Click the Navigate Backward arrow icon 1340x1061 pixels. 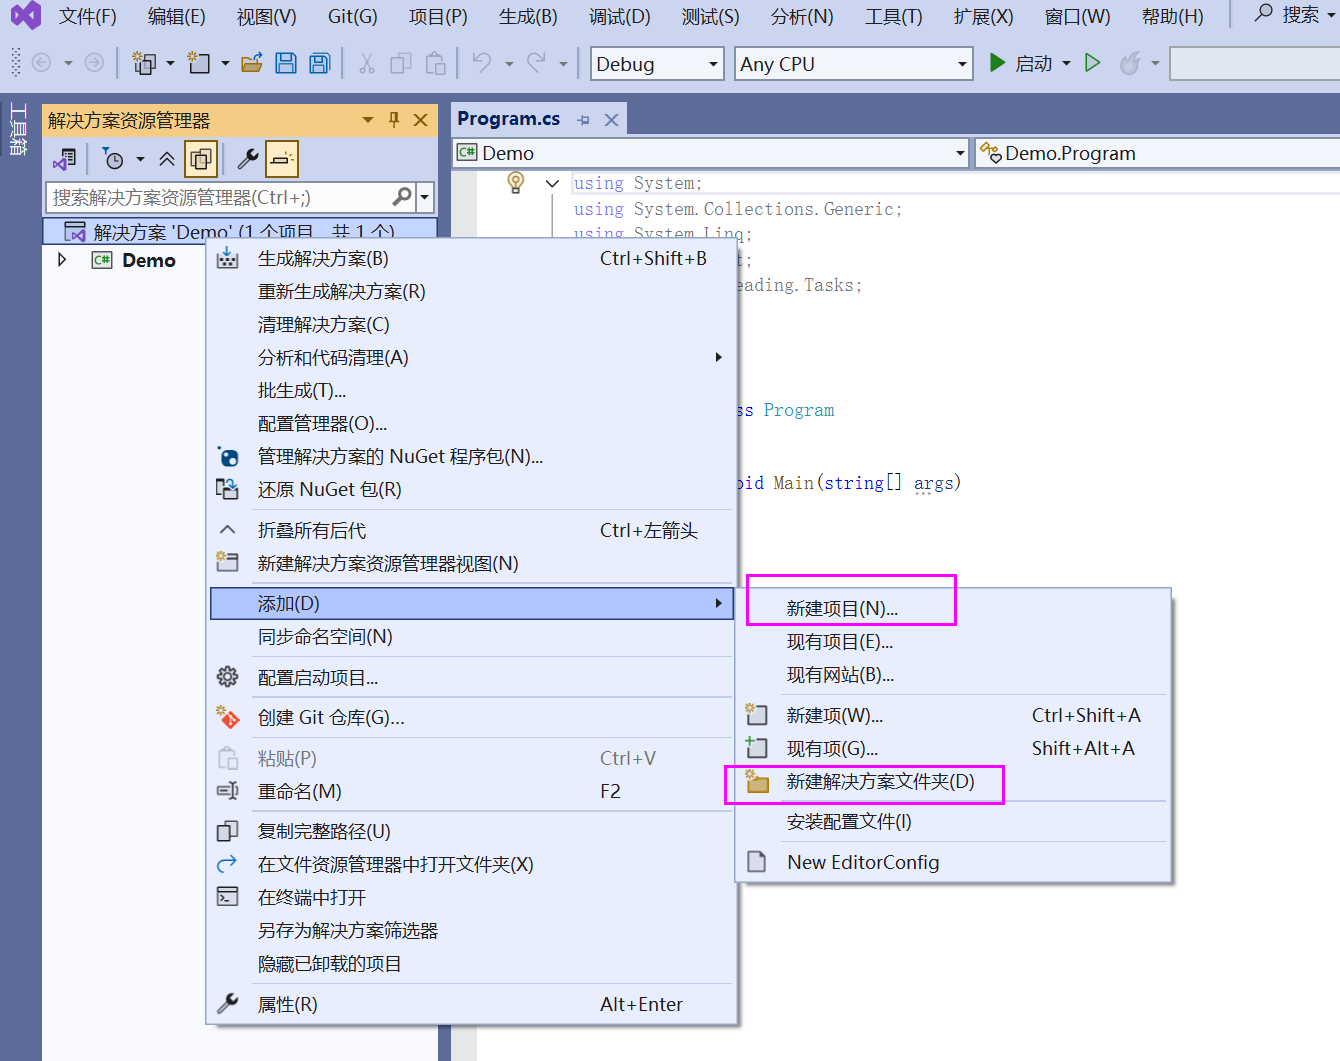coord(42,63)
